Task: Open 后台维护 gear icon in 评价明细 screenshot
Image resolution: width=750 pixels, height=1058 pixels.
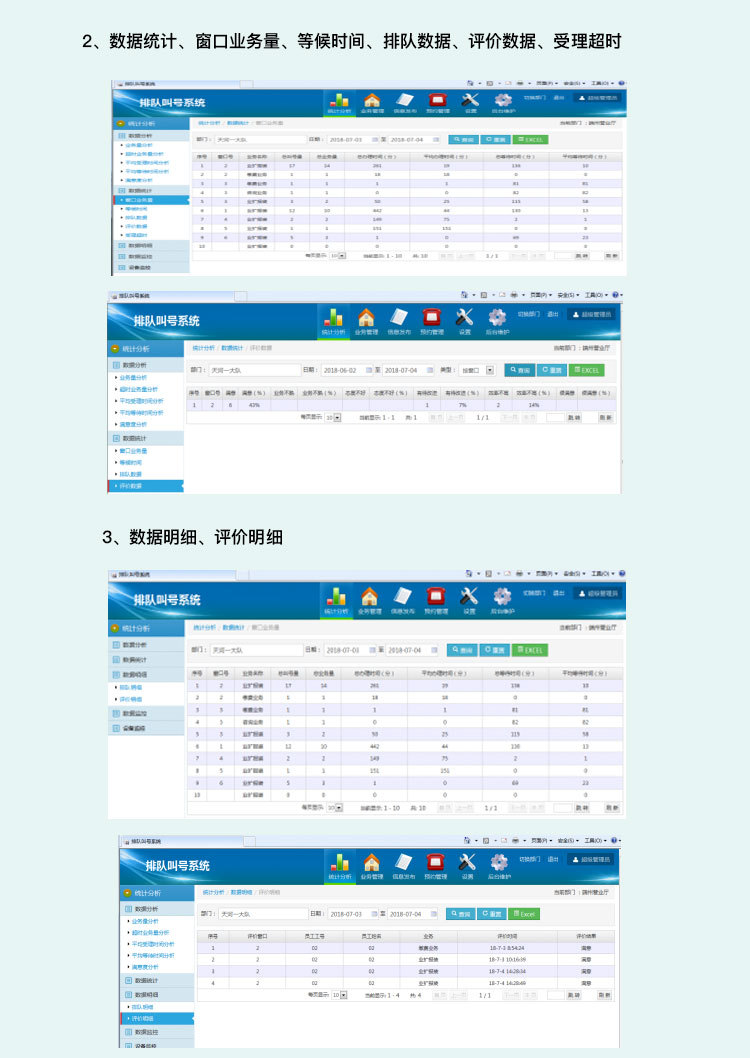Action: pyautogui.click(x=499, y=866)
